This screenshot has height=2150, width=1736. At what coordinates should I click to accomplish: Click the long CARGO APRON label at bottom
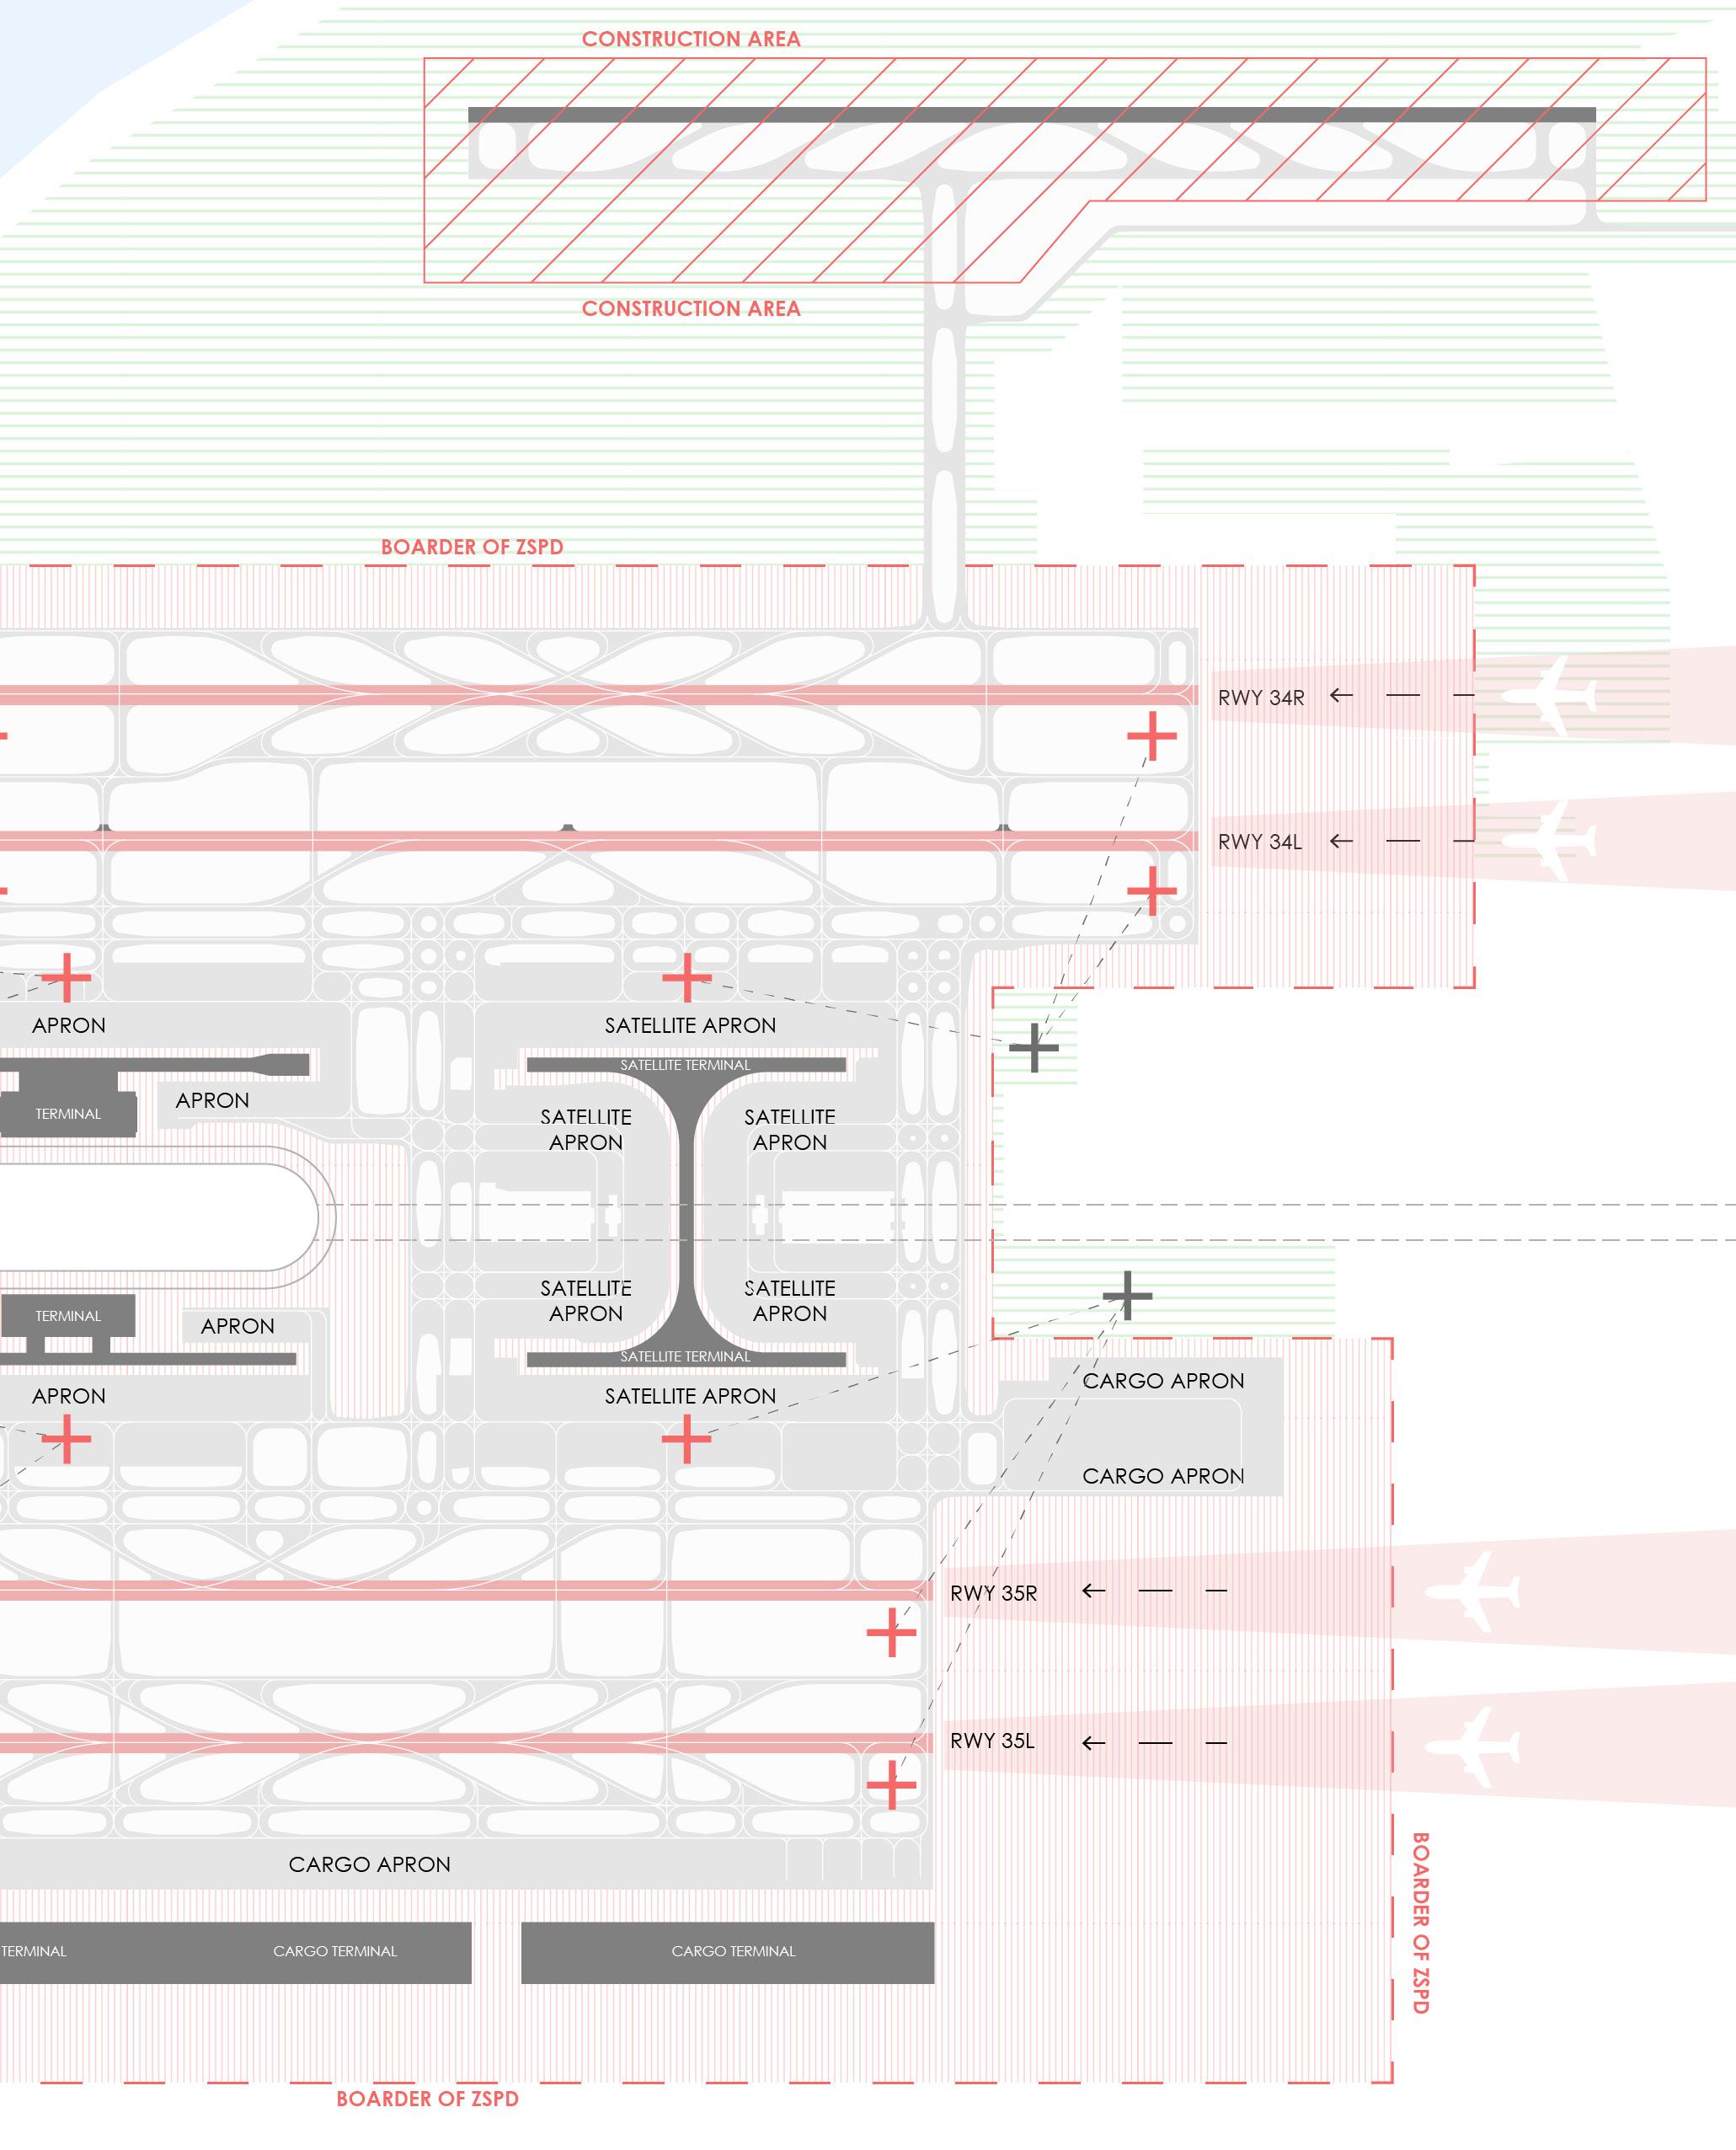[369, 1864]
